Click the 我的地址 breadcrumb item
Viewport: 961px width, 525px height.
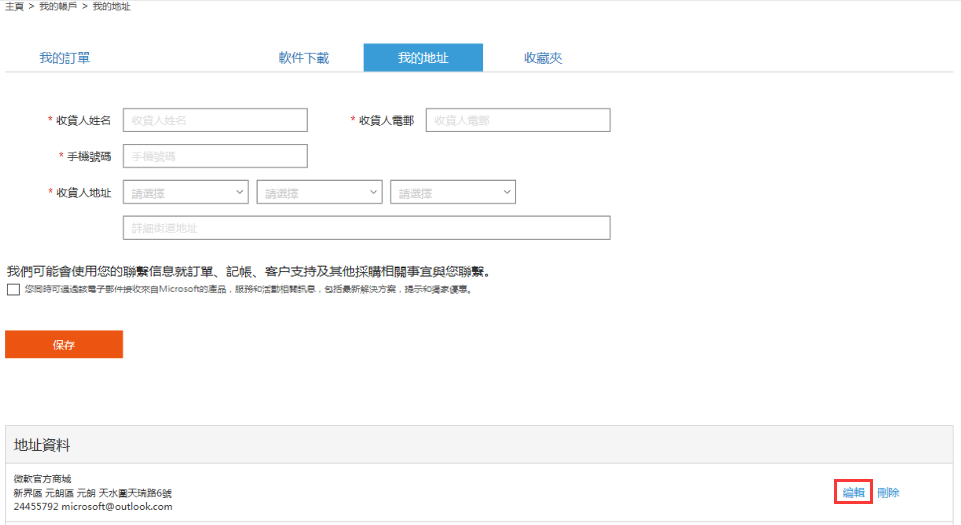[x=111, y=7]
